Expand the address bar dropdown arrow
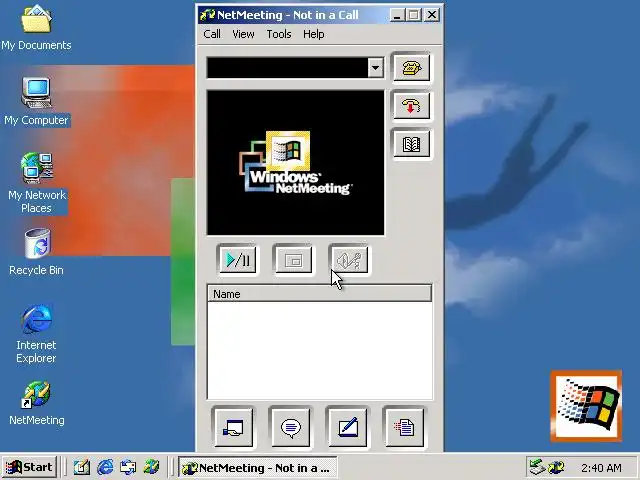 click(376, 68)
